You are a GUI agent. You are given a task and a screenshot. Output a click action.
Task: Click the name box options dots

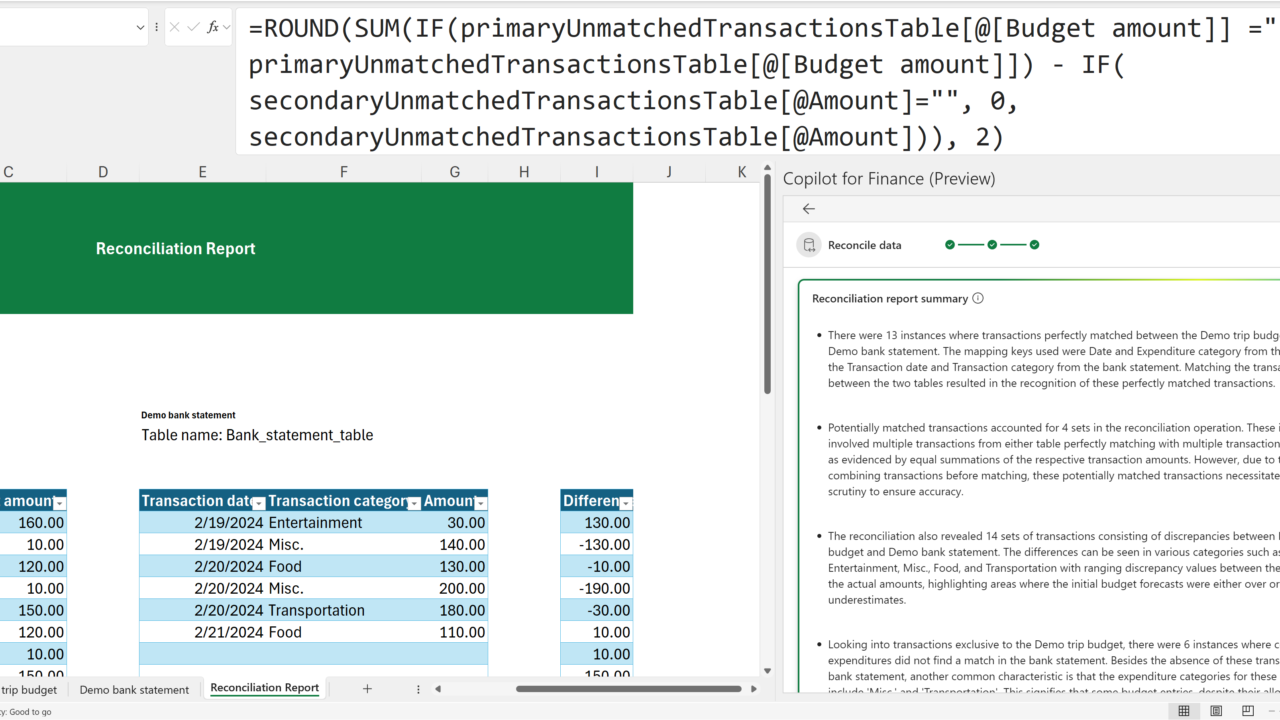point(156,27)
